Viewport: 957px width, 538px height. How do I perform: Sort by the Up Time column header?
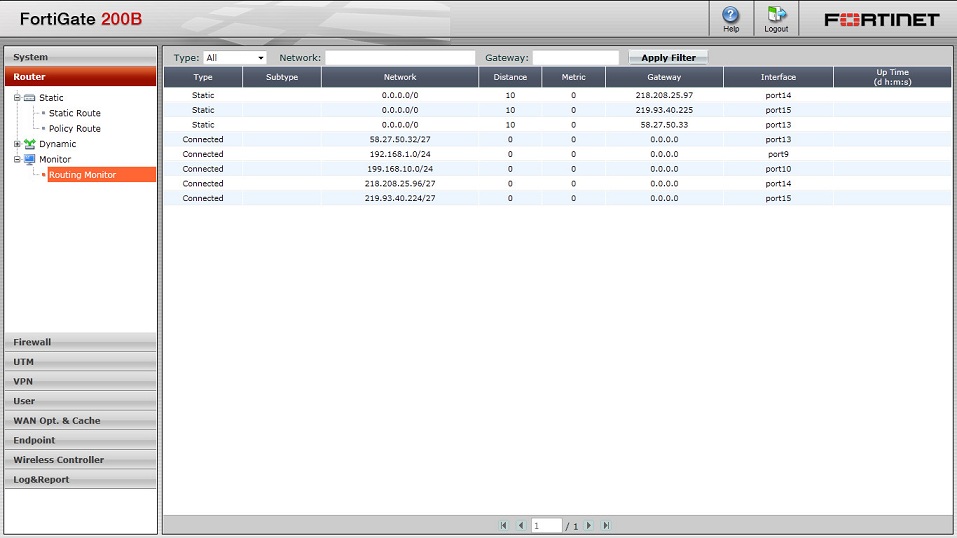click(x=892, y=77)
